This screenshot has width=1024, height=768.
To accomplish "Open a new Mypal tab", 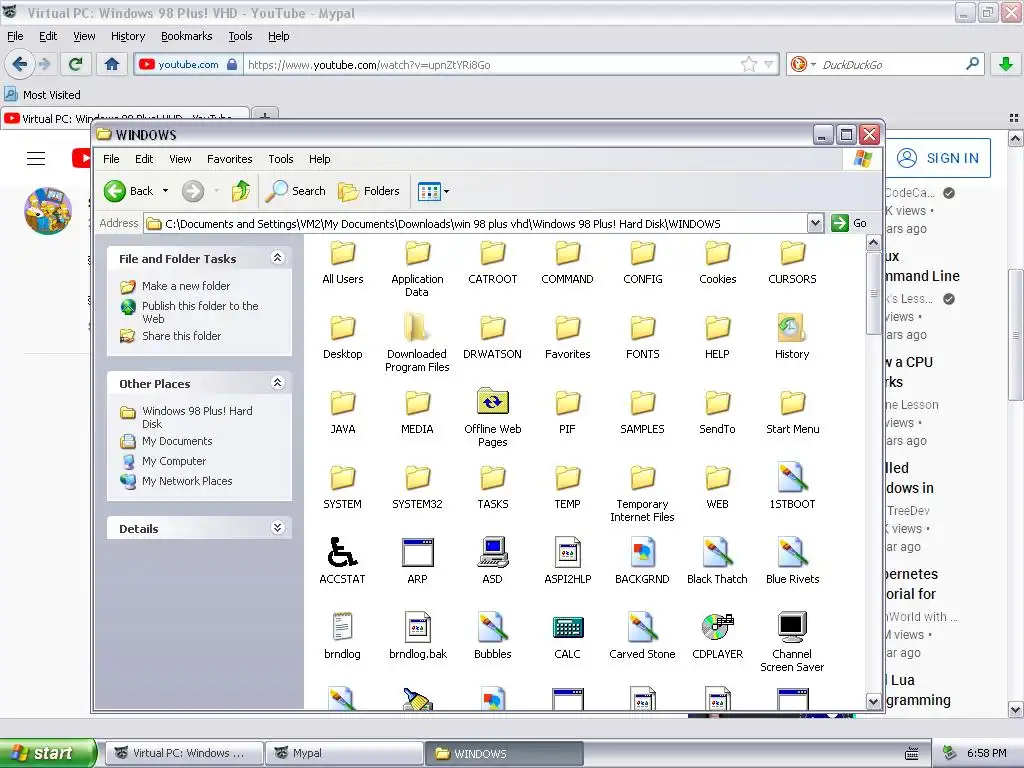I will click(264, 116).
